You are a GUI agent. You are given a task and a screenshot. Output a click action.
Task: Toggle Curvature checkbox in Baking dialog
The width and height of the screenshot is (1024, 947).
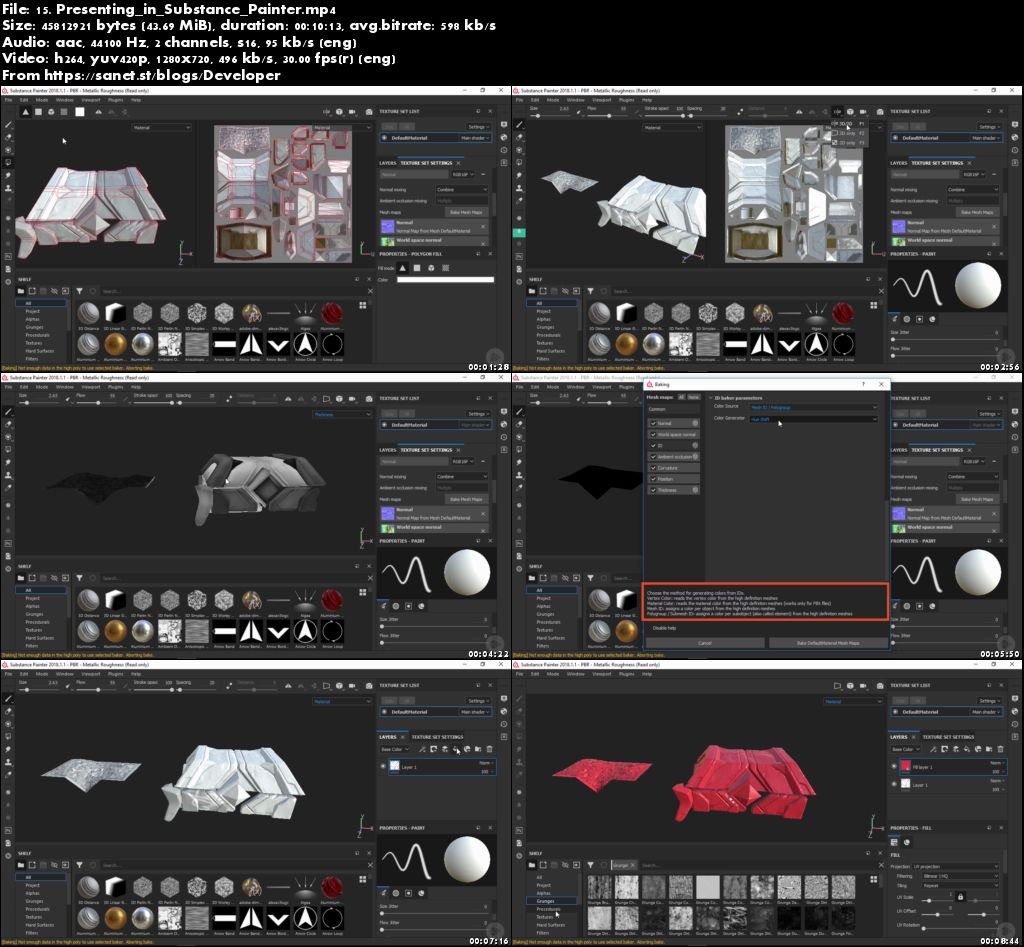pyautogui.click(x=653, y=468)
